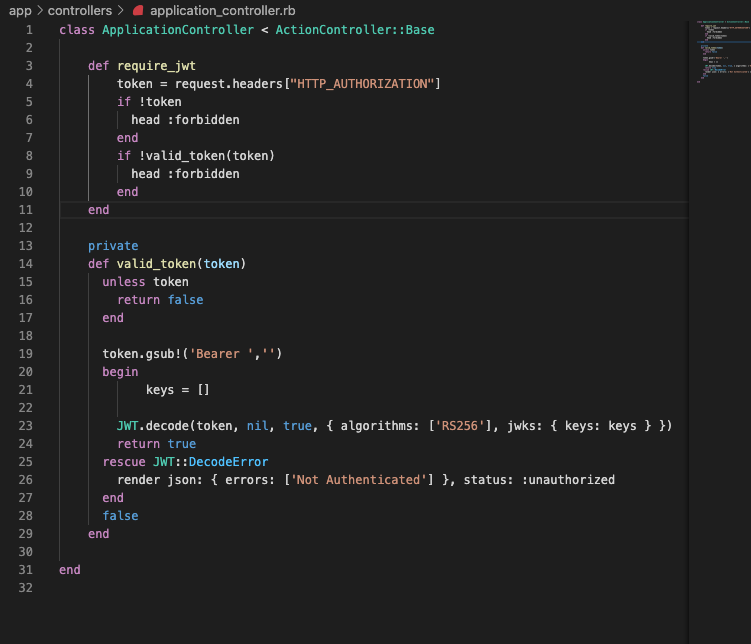Click the minimap code preview
This screenshot has height=644, width=751.
point(718,50)
